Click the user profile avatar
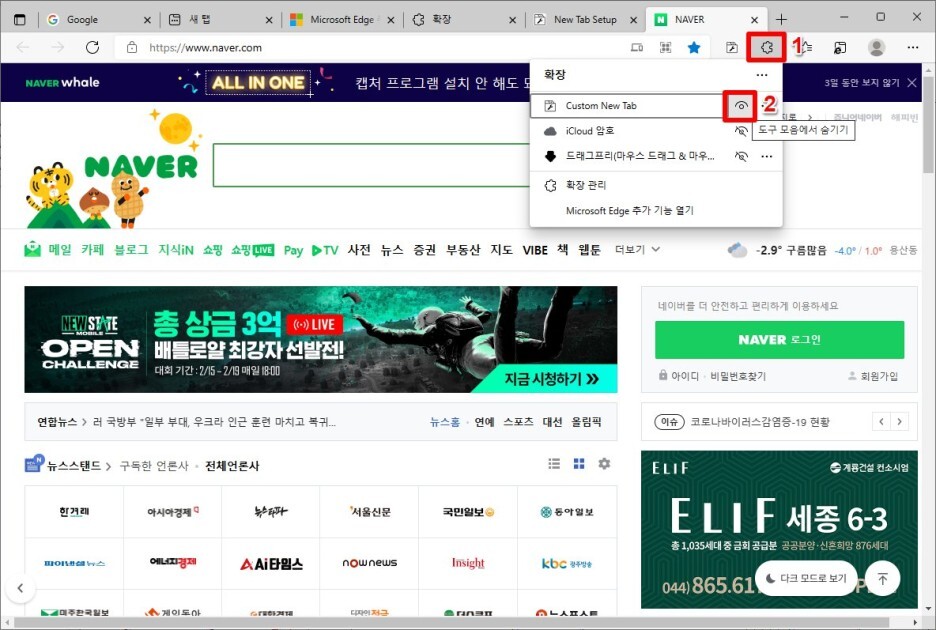Image resolution: width=936 pixels, height=630 pixels. [x=876, y=47]
